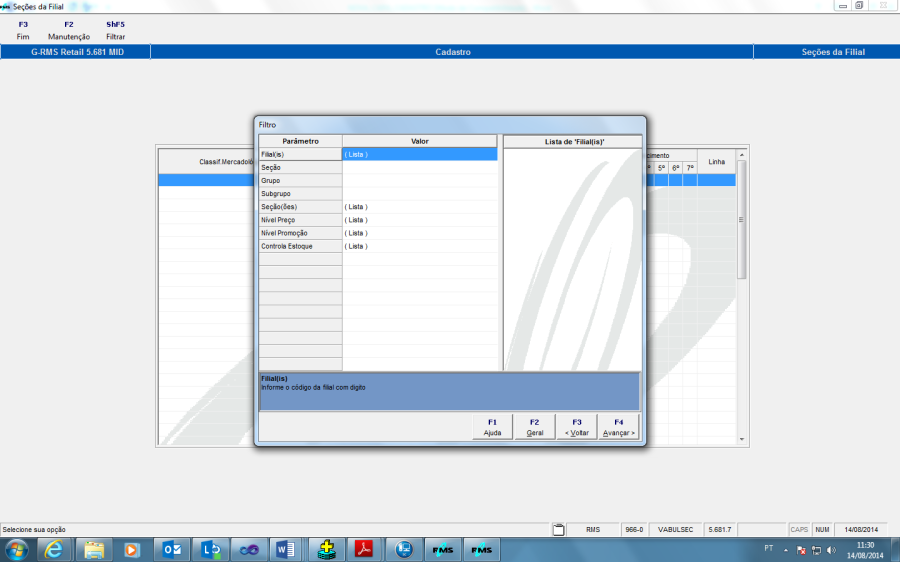Click the F3 Fim toolbar button

point(23,30)
